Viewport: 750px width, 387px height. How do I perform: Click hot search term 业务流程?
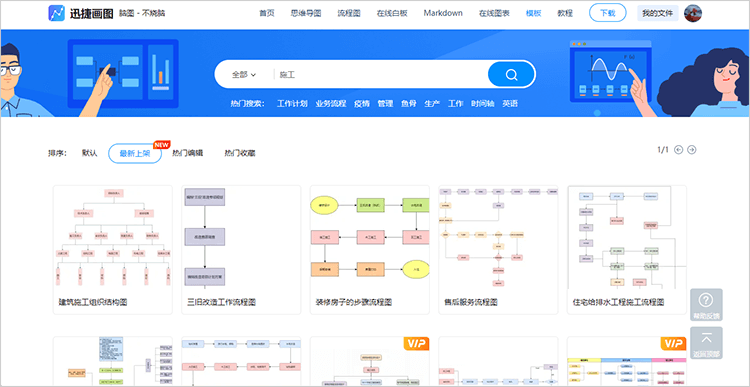[331, 103]
